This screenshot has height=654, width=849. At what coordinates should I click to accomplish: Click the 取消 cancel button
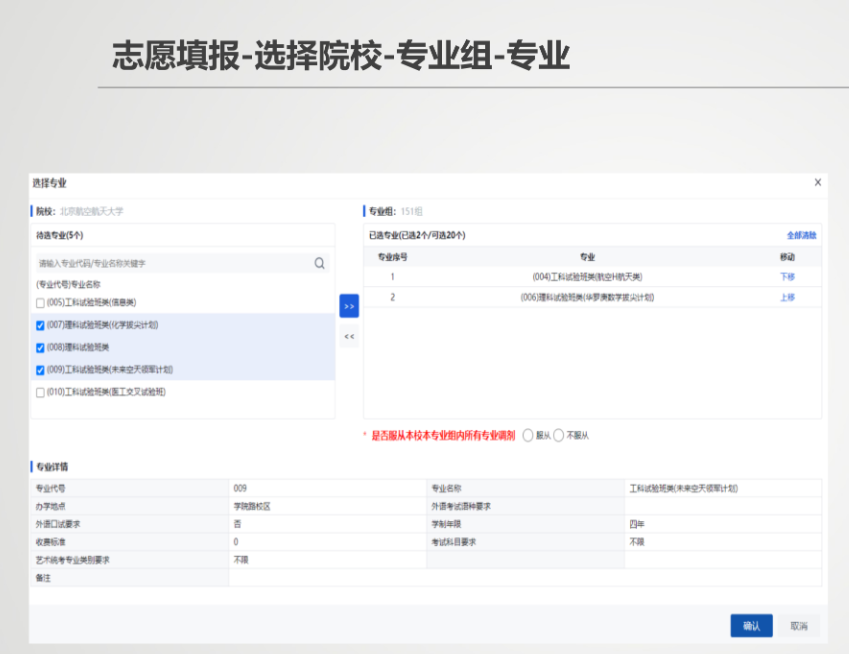pos(797,624)
